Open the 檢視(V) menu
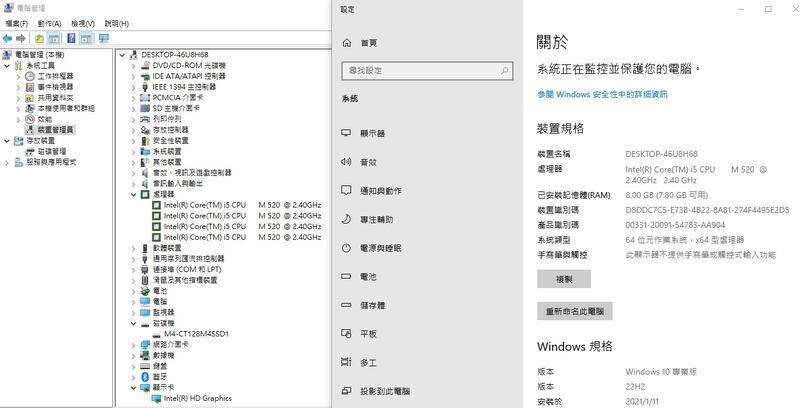Screen dimensions: 800x408 83,23
